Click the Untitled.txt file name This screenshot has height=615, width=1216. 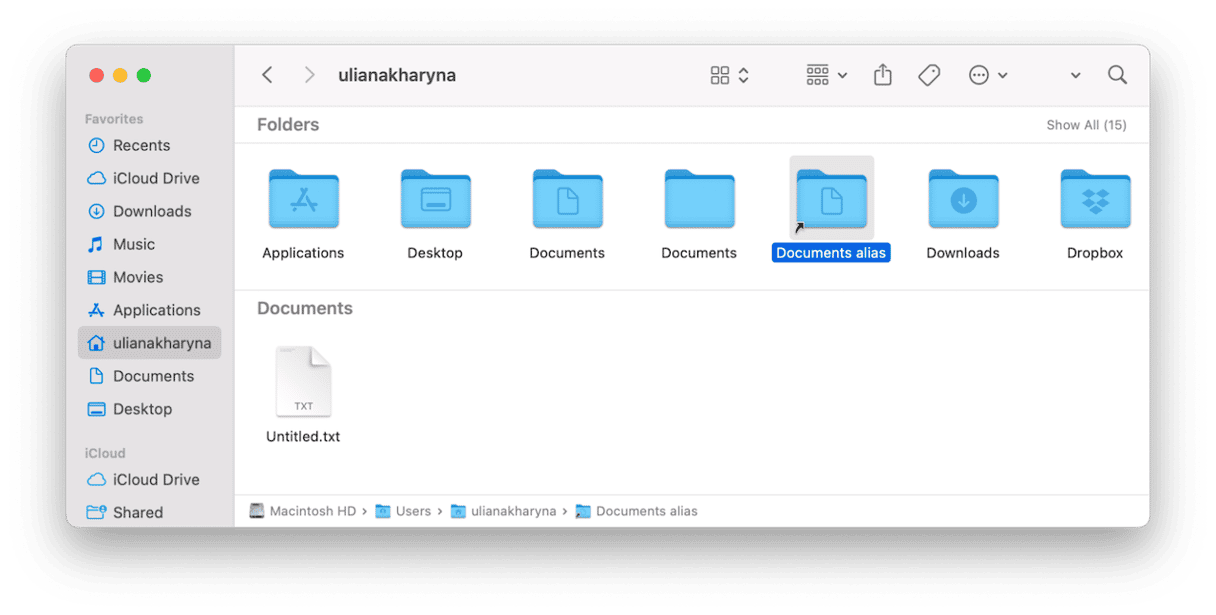pos(303,437)
